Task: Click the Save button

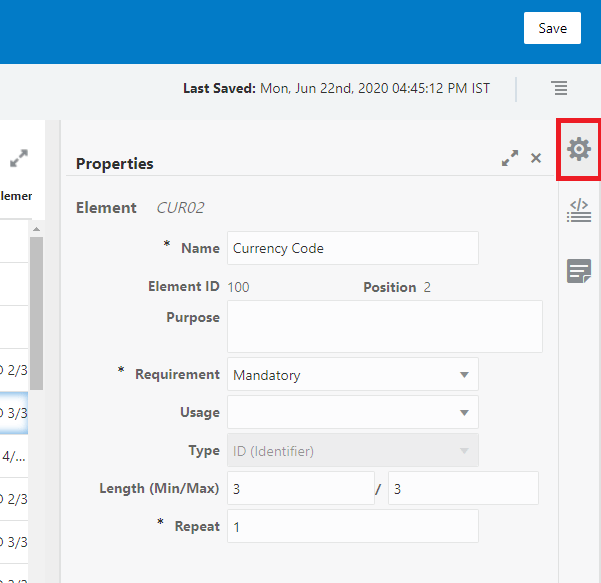Action: (552, 28)
